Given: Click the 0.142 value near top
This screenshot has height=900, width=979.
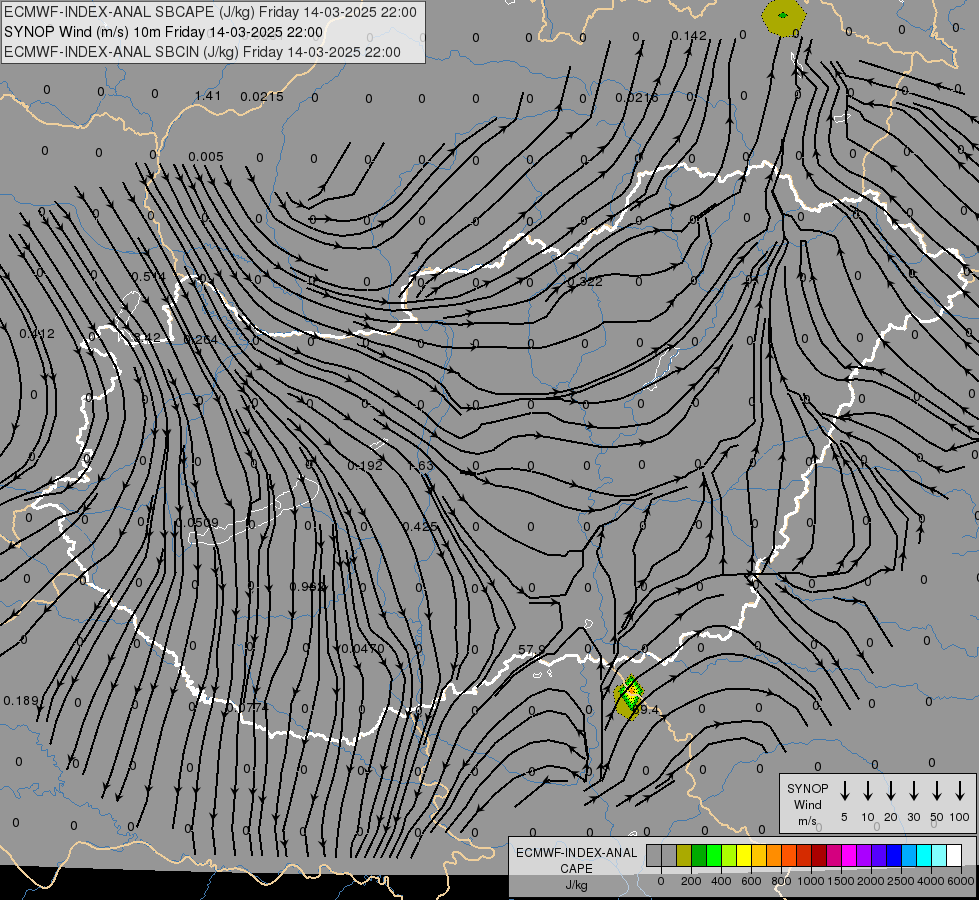Looking at the screenshot, I should point(689,36).
